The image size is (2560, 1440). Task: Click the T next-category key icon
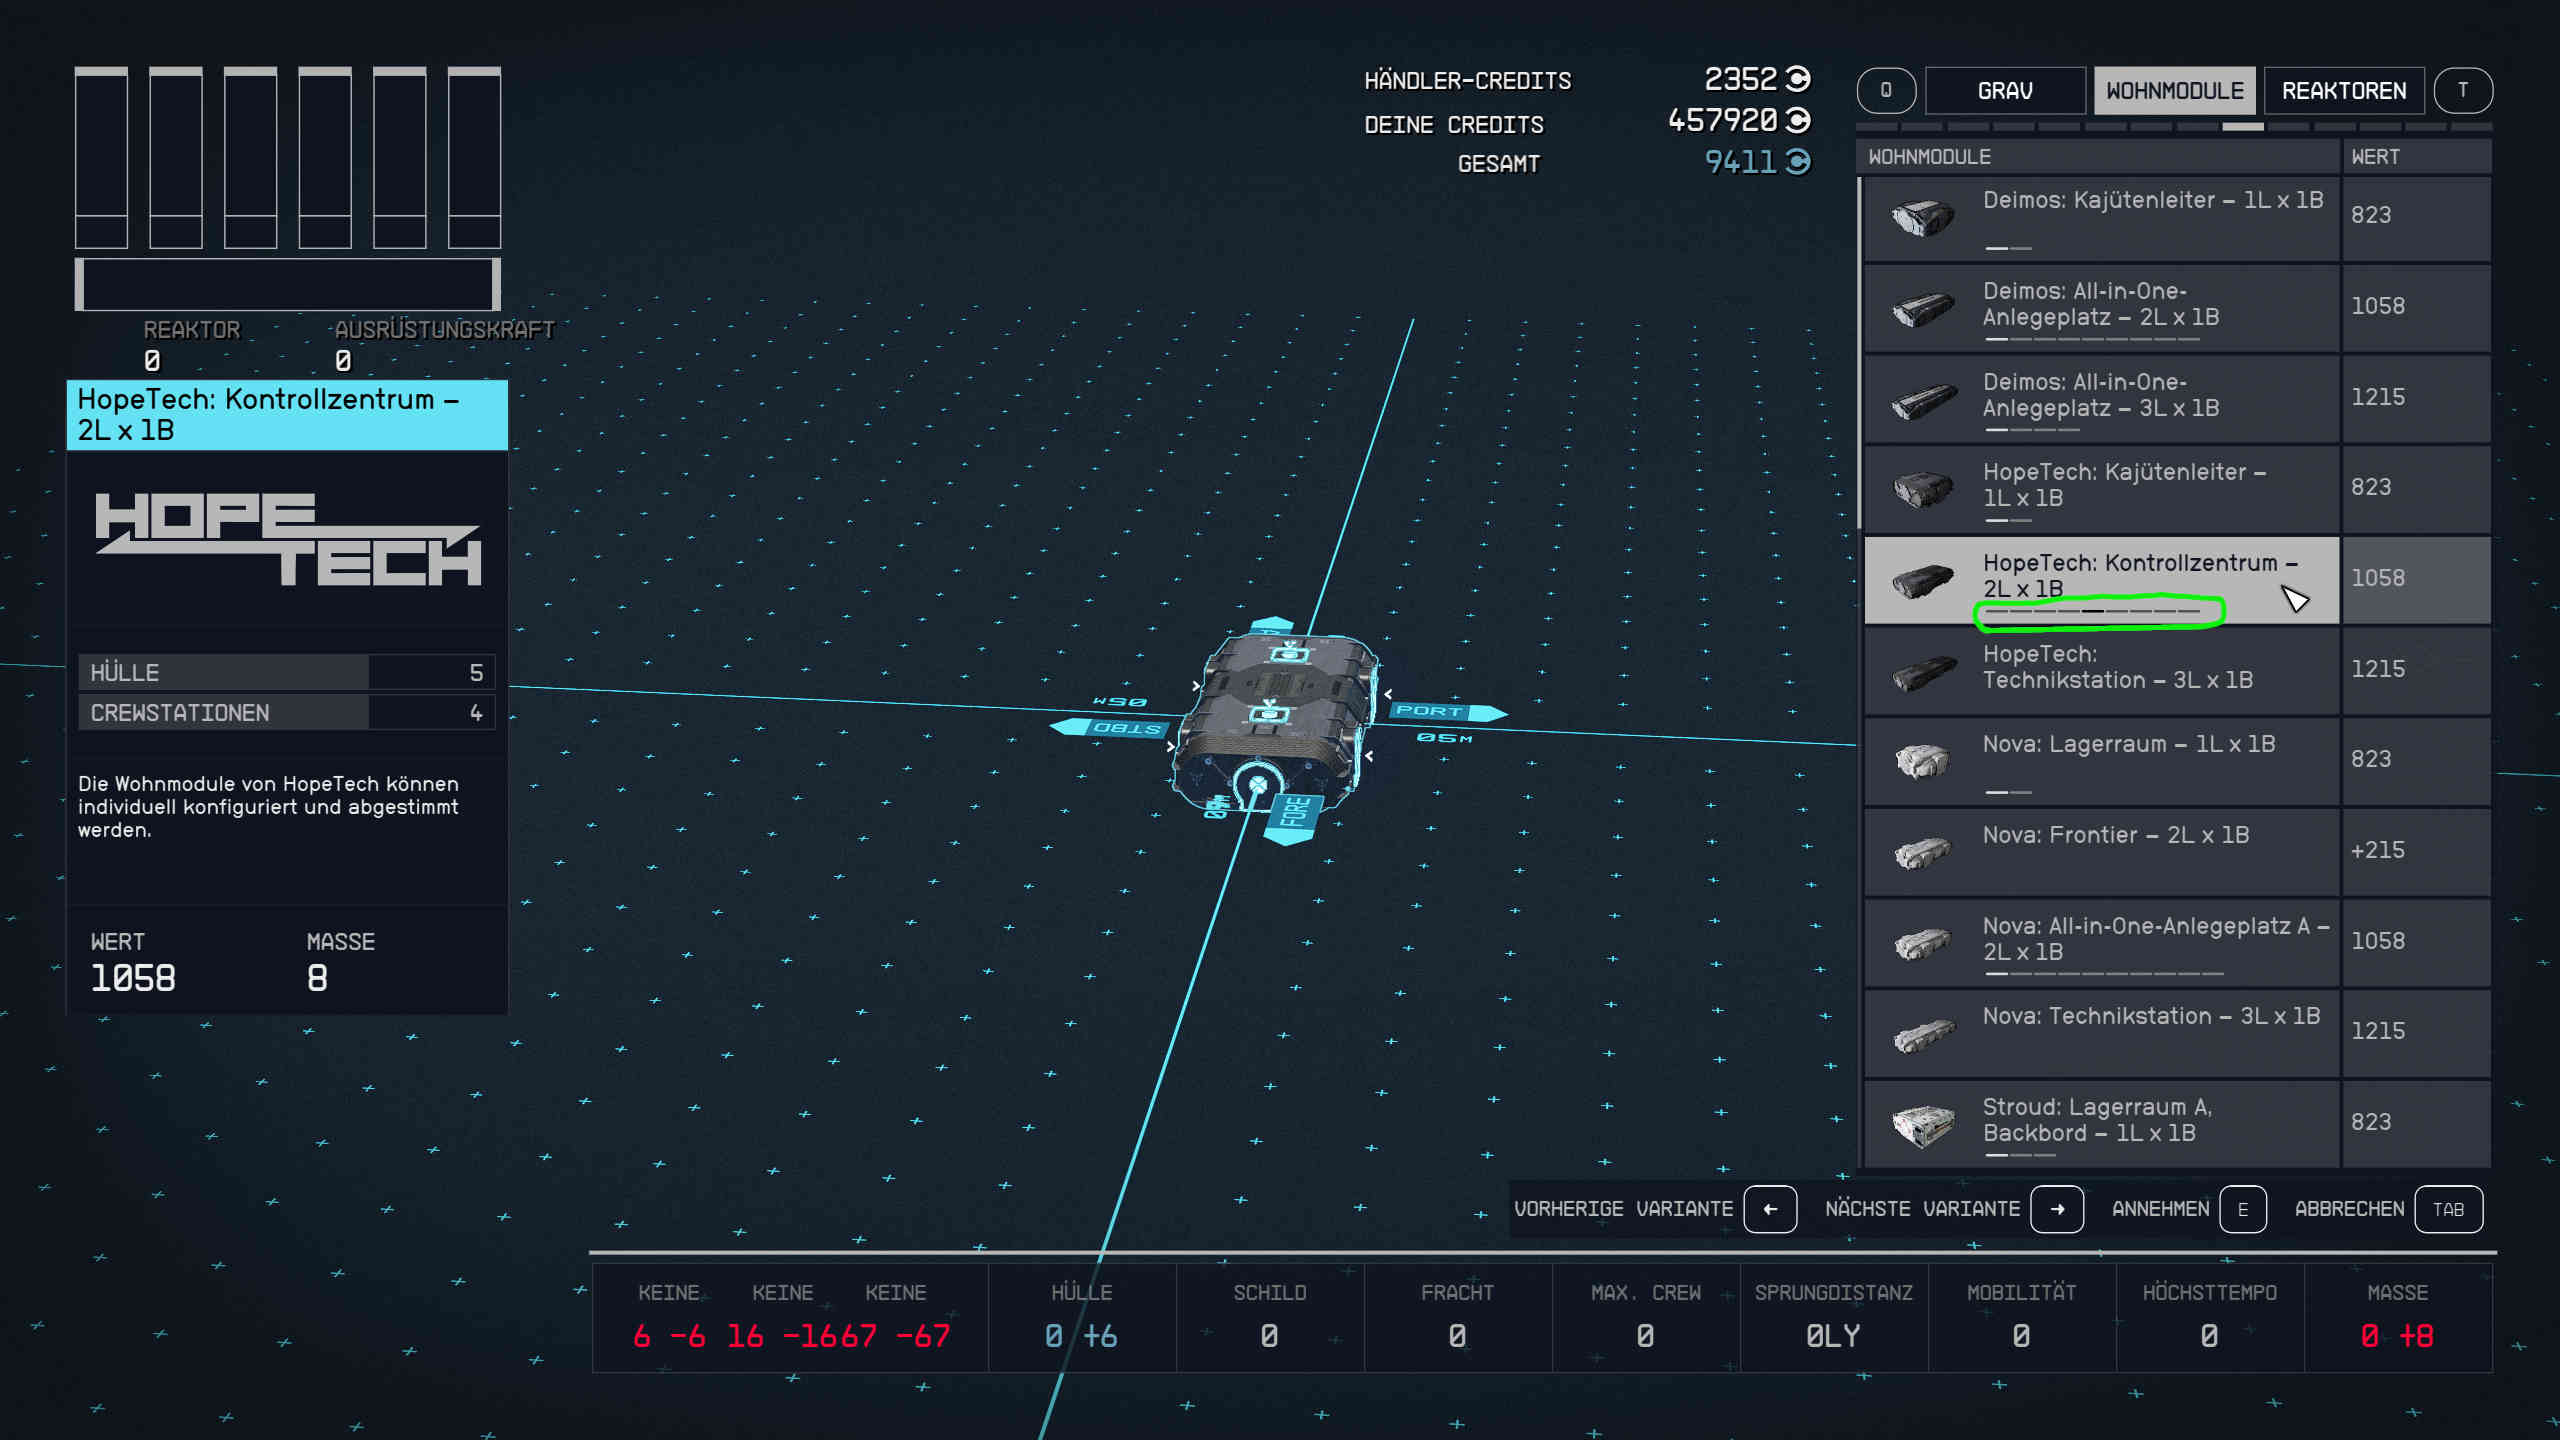[2462, 91]
